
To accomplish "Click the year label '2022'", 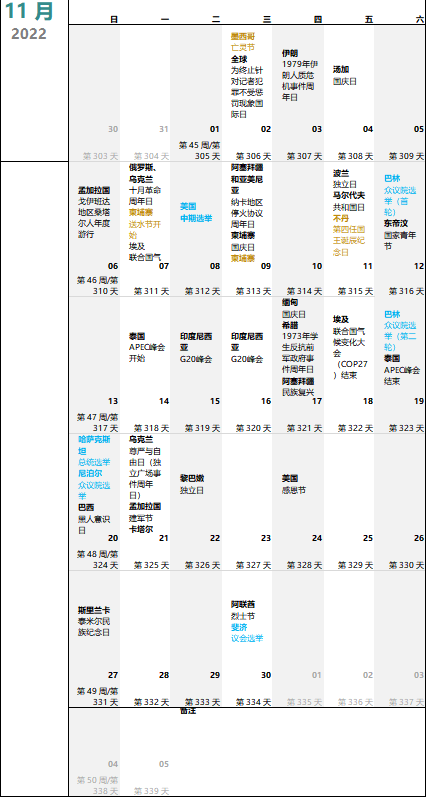I will click(x=29, y=34).
